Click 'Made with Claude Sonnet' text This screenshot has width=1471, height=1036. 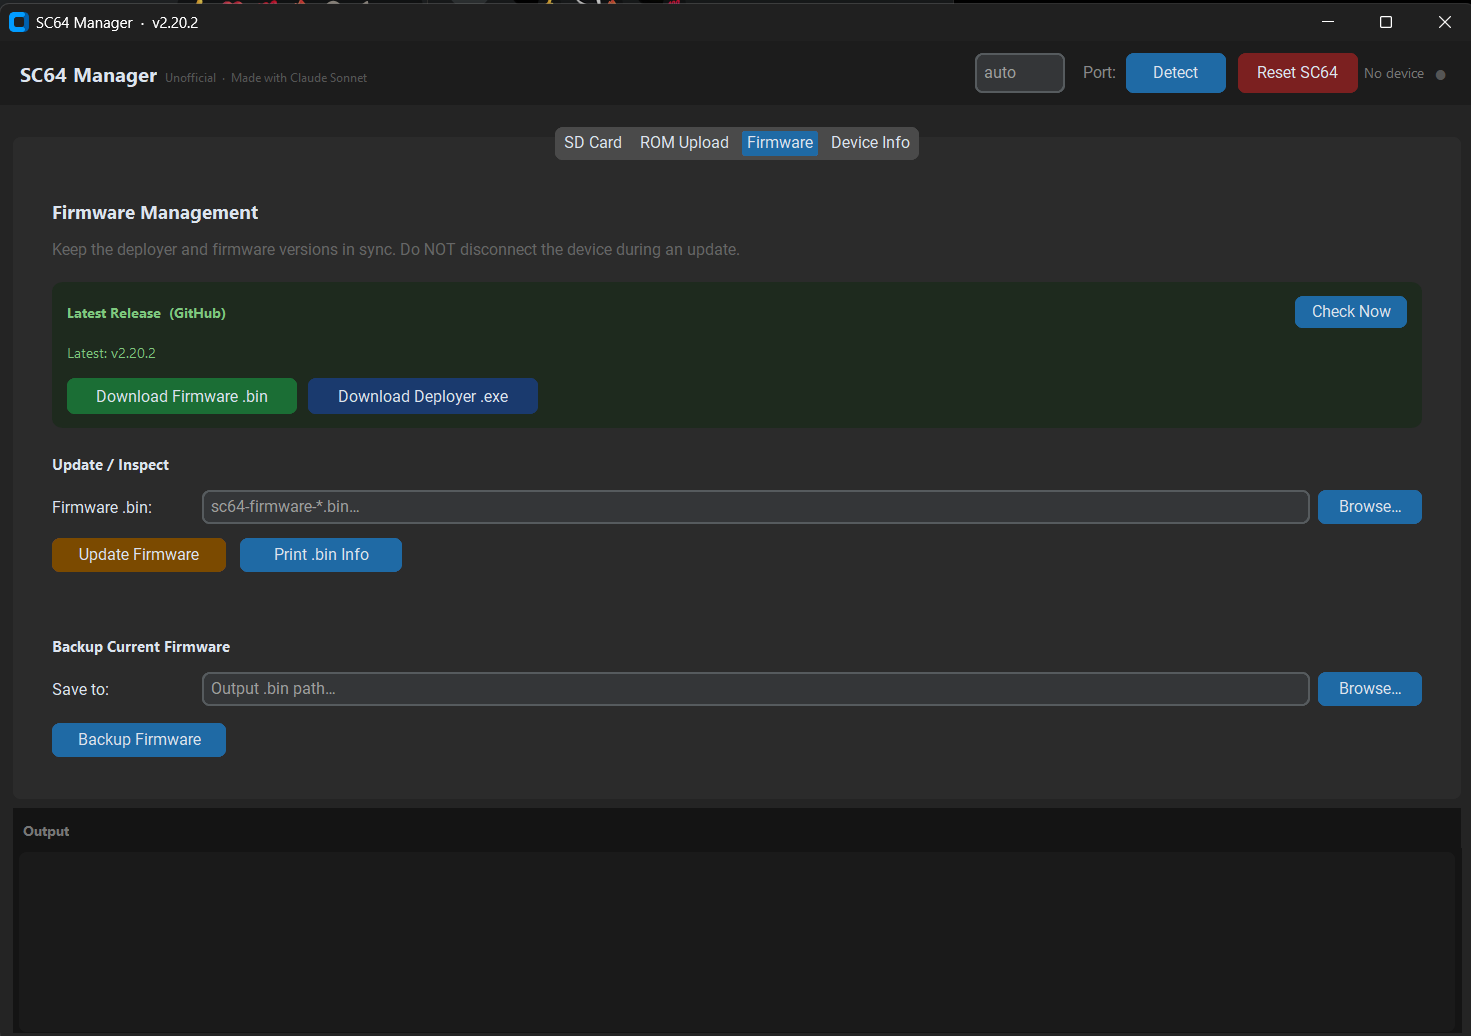pyautogui.click(x=299, y=78)
